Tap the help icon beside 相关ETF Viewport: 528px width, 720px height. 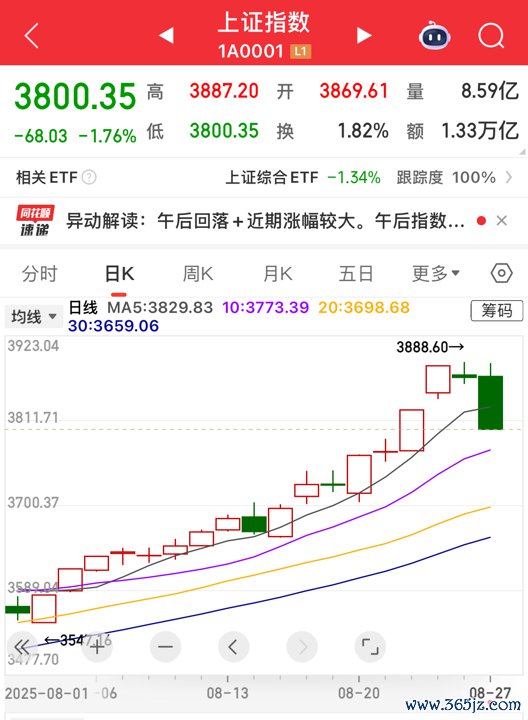tap(89, 177)
